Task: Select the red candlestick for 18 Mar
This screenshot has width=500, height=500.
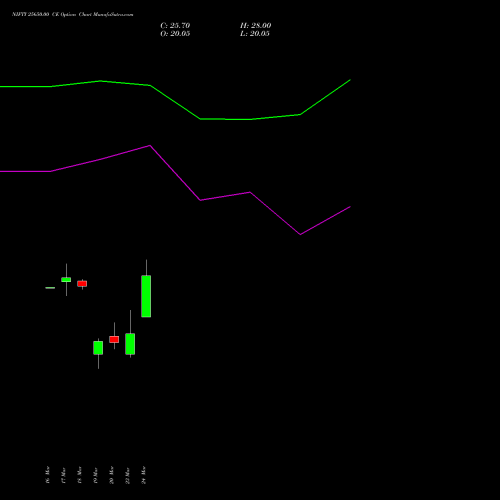Action: click(x=82, y=284)
